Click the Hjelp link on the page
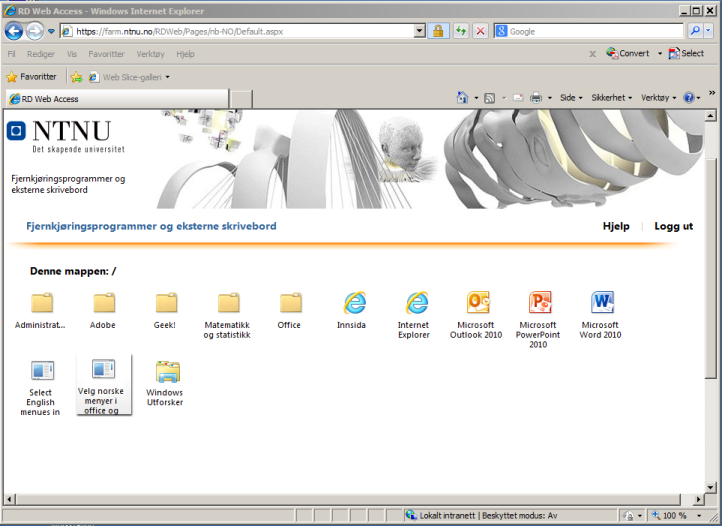 click(616, 226)
